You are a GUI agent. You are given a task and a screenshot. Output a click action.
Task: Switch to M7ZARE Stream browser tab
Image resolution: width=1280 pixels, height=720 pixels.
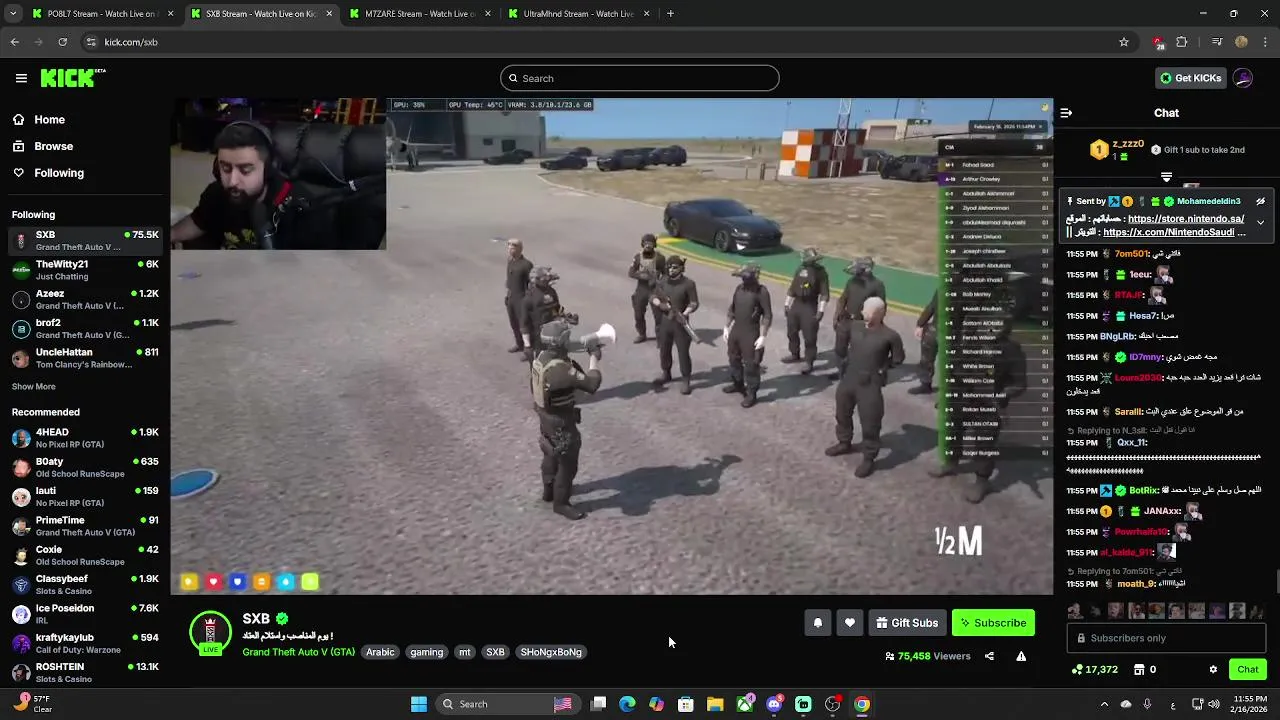click(x=418, y=14)
